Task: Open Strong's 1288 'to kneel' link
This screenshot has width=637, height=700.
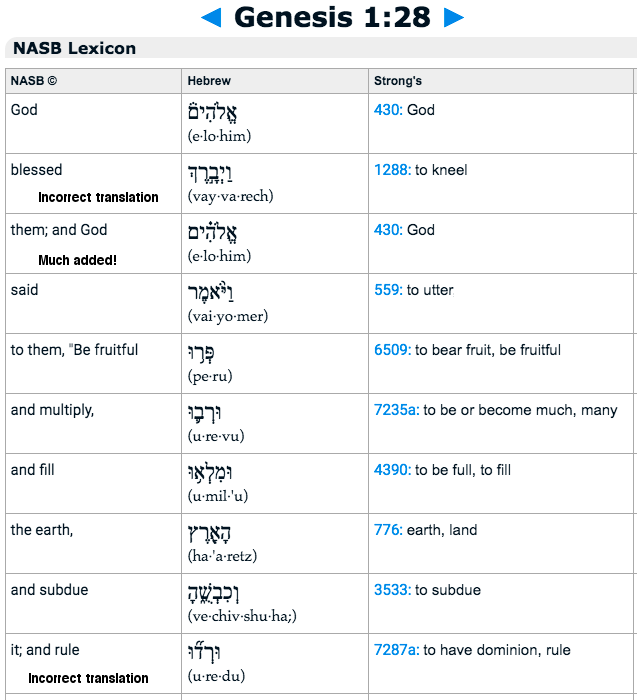Action: (x=391, y=170)
